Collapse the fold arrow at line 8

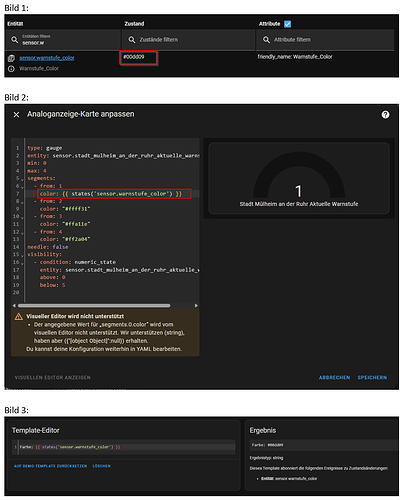pos(22,203)
